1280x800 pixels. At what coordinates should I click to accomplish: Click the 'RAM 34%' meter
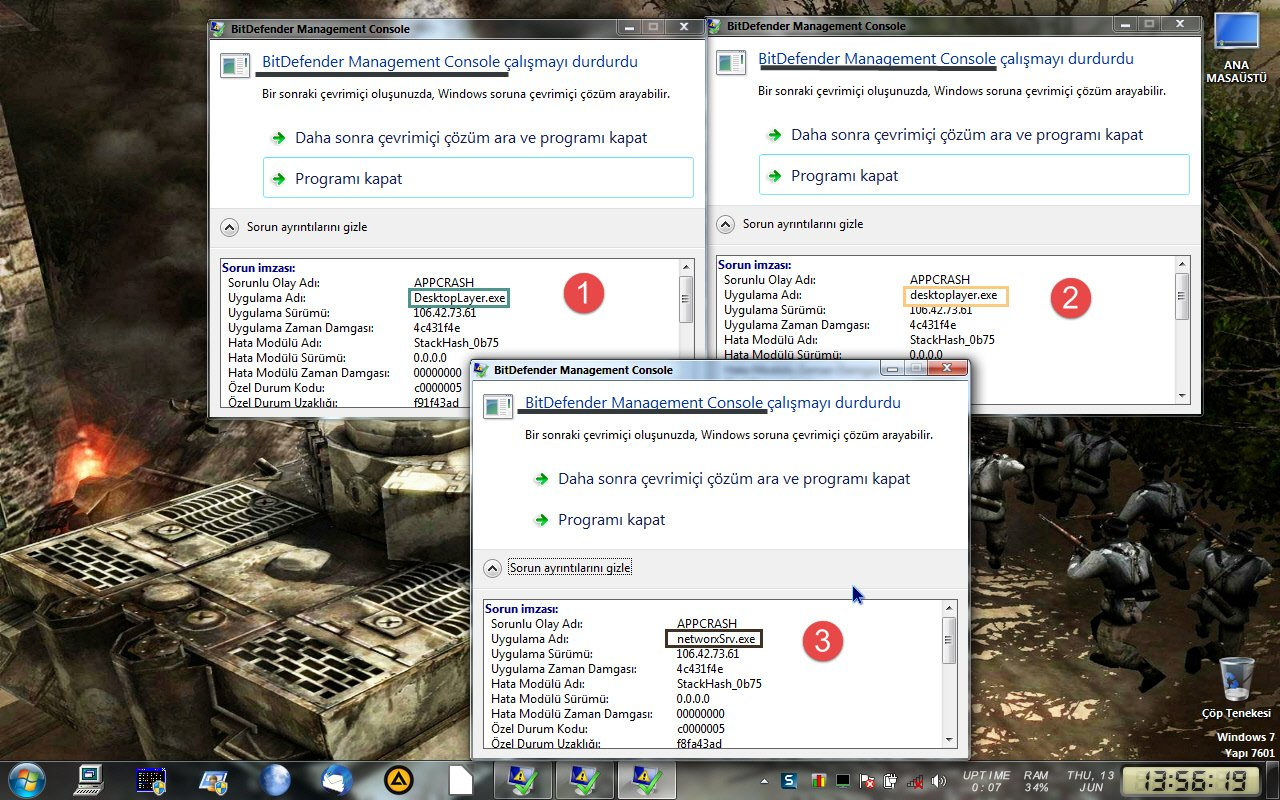(1036, 780)
